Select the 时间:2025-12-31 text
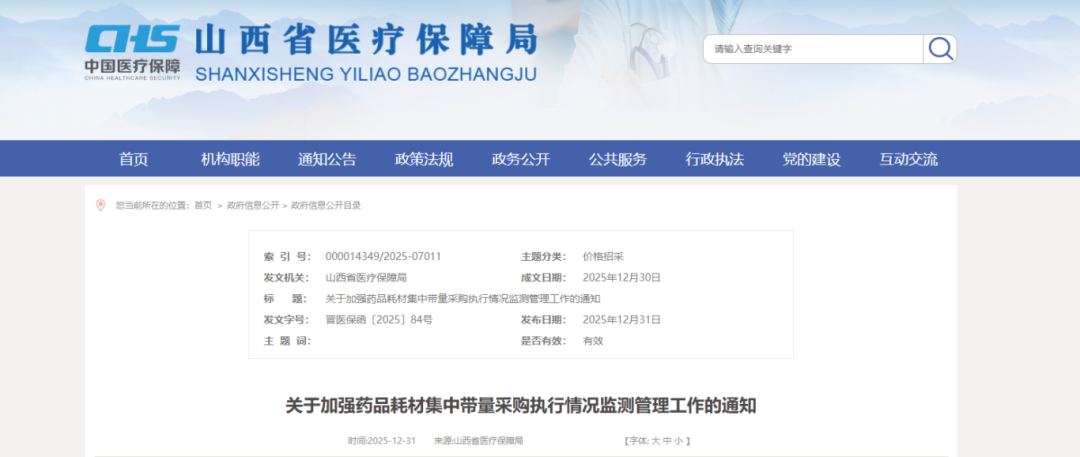1080x457 pixels. (382, 440)
